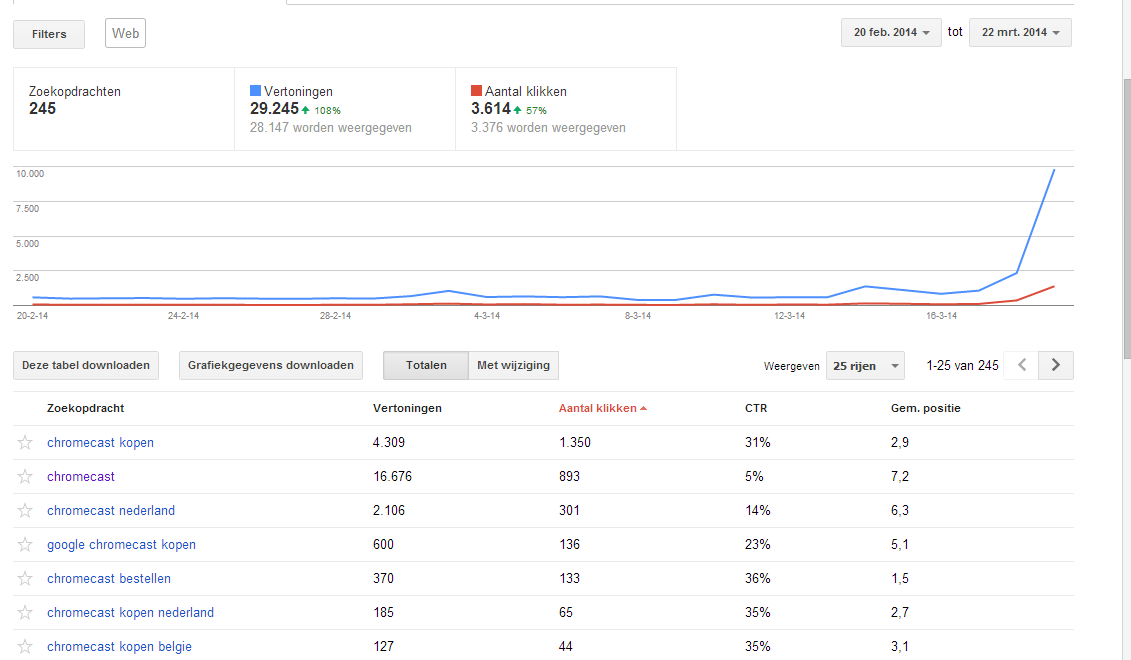Click impressions value 16.676
This screenshot has width=1131, height=660.
[392, 476]
